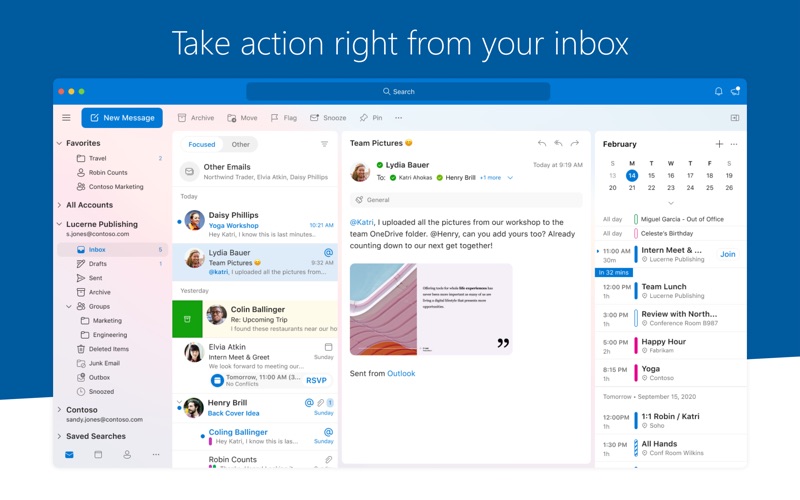Open the Engineering group folder

point(113,335)
